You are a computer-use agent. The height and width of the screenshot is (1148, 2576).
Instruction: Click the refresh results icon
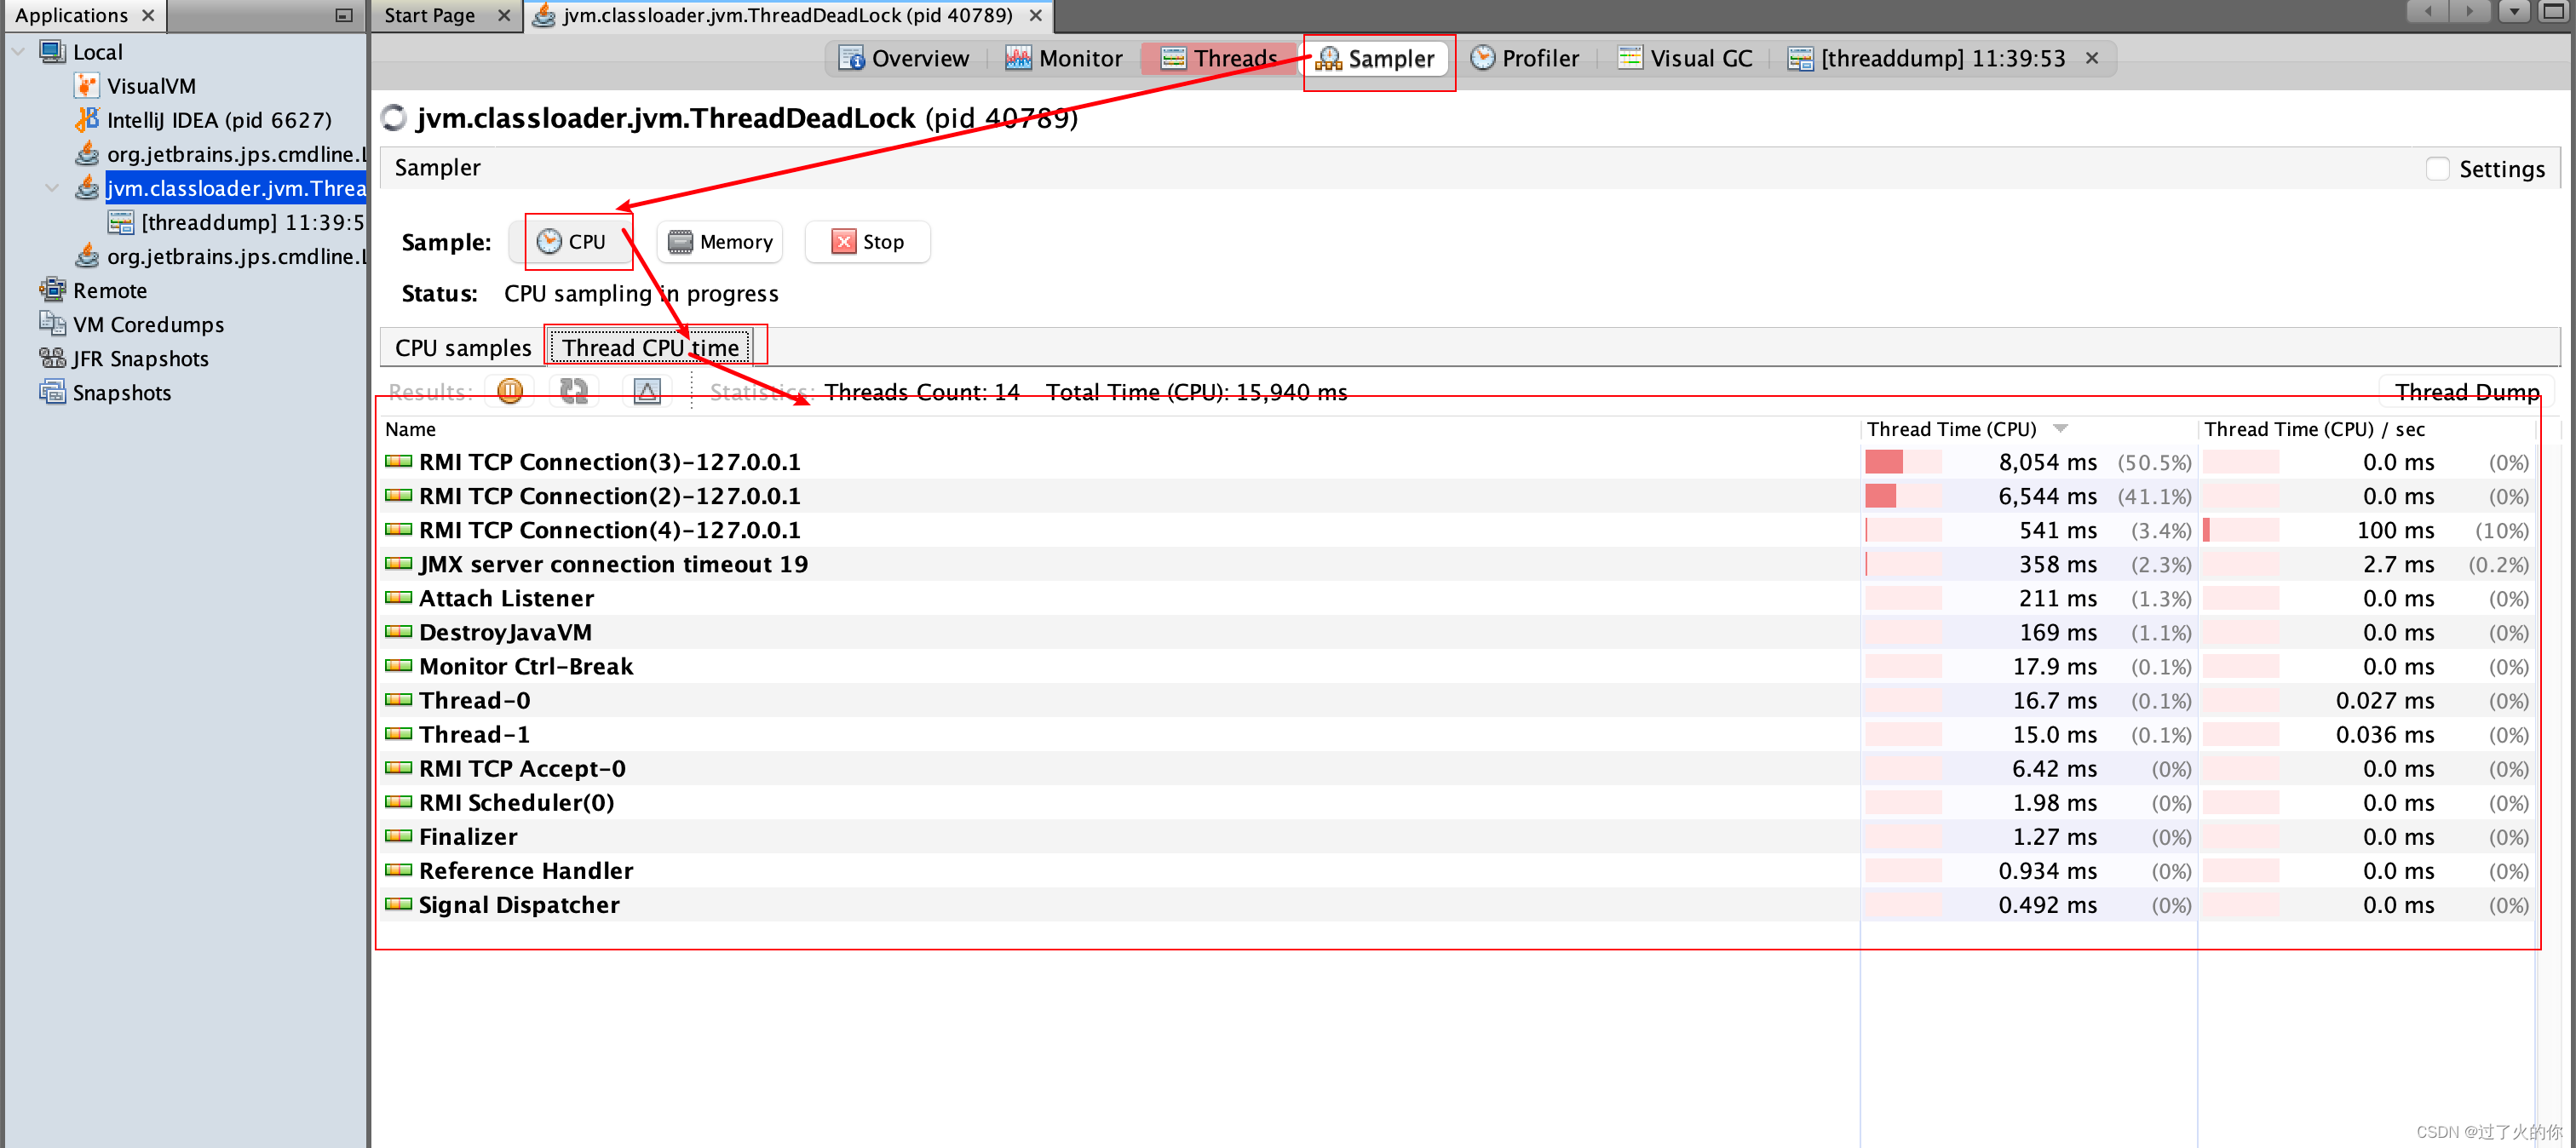click(x=574, y=391)
